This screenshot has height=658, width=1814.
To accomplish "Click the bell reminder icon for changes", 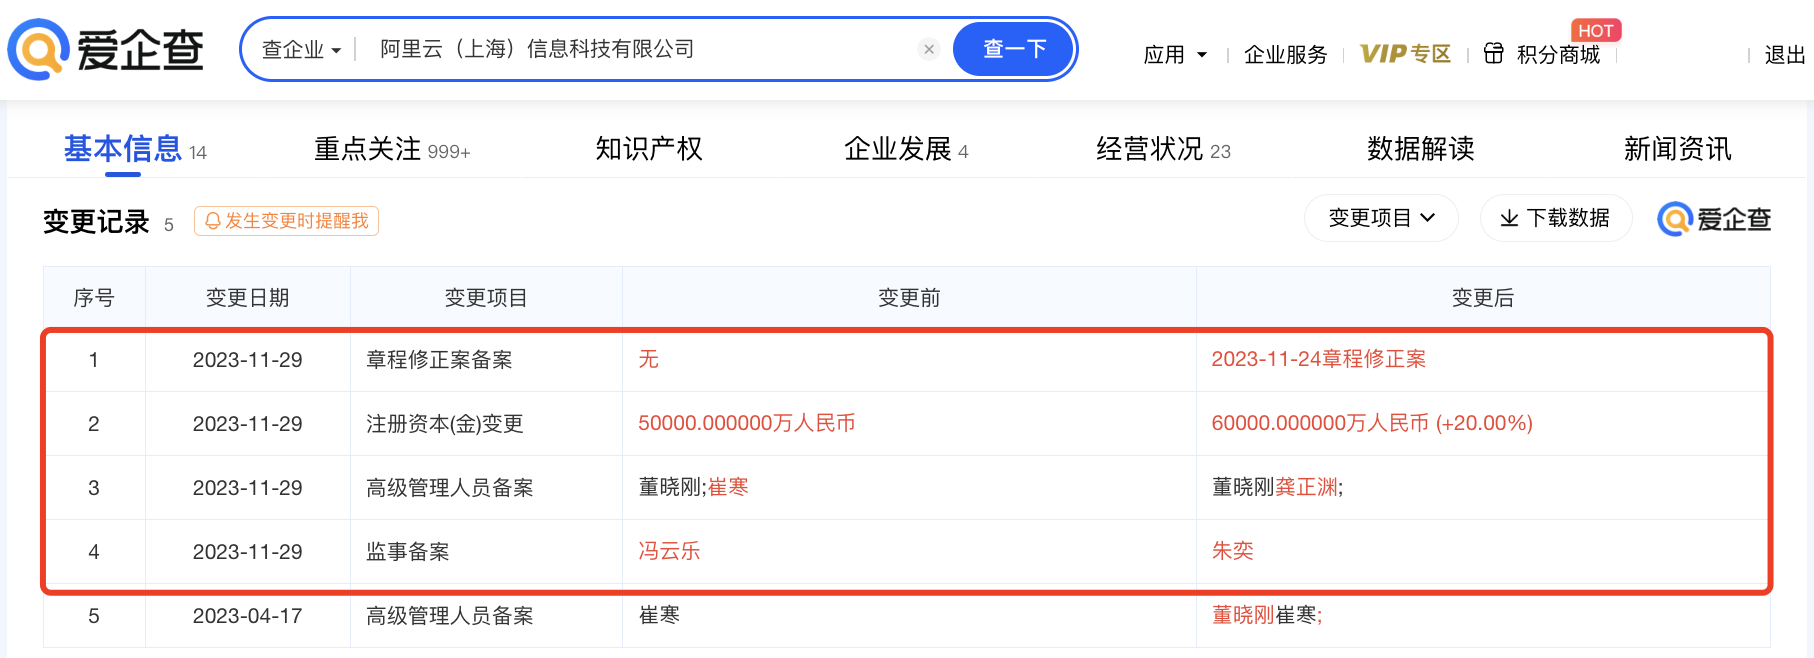I will 212,221.
